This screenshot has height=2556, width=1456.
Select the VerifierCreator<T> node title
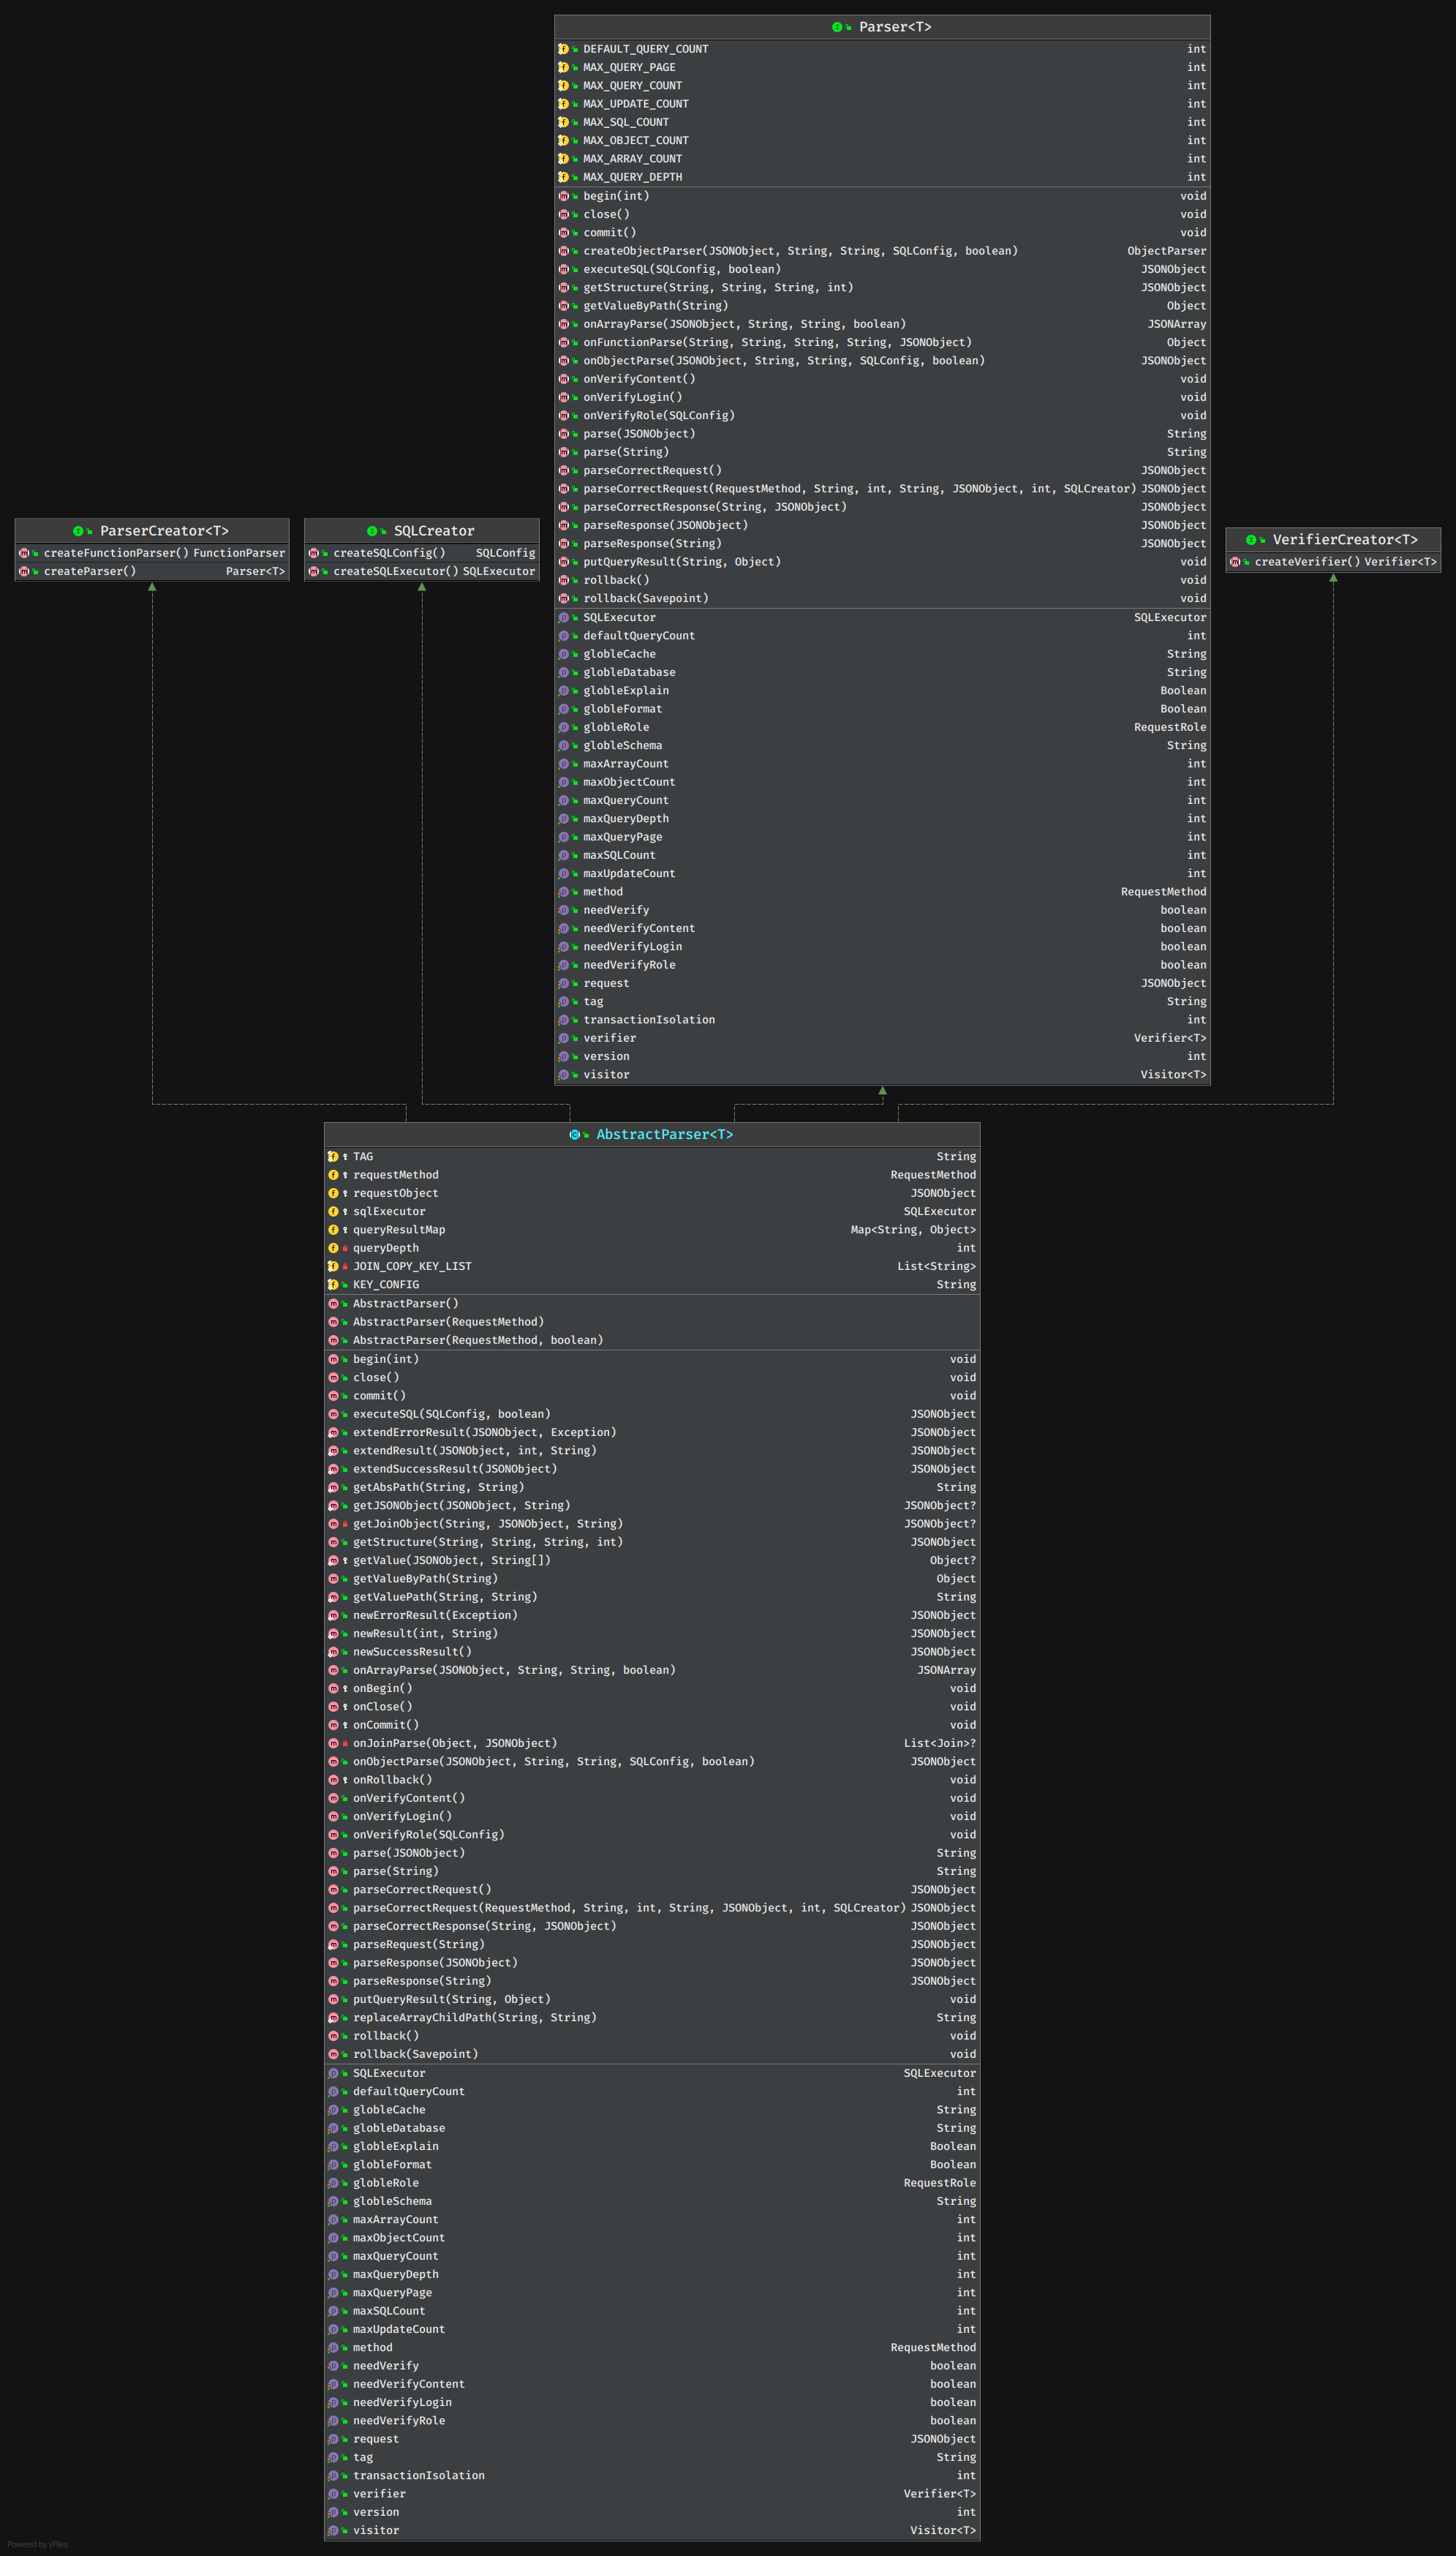tap(1345, 540)
